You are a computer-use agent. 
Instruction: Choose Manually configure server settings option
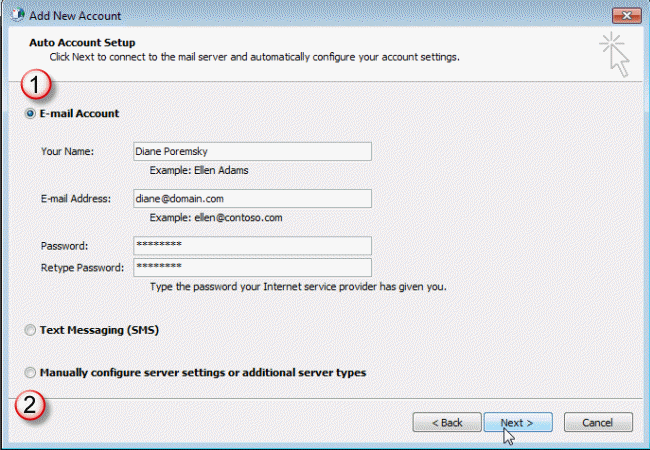30,373
